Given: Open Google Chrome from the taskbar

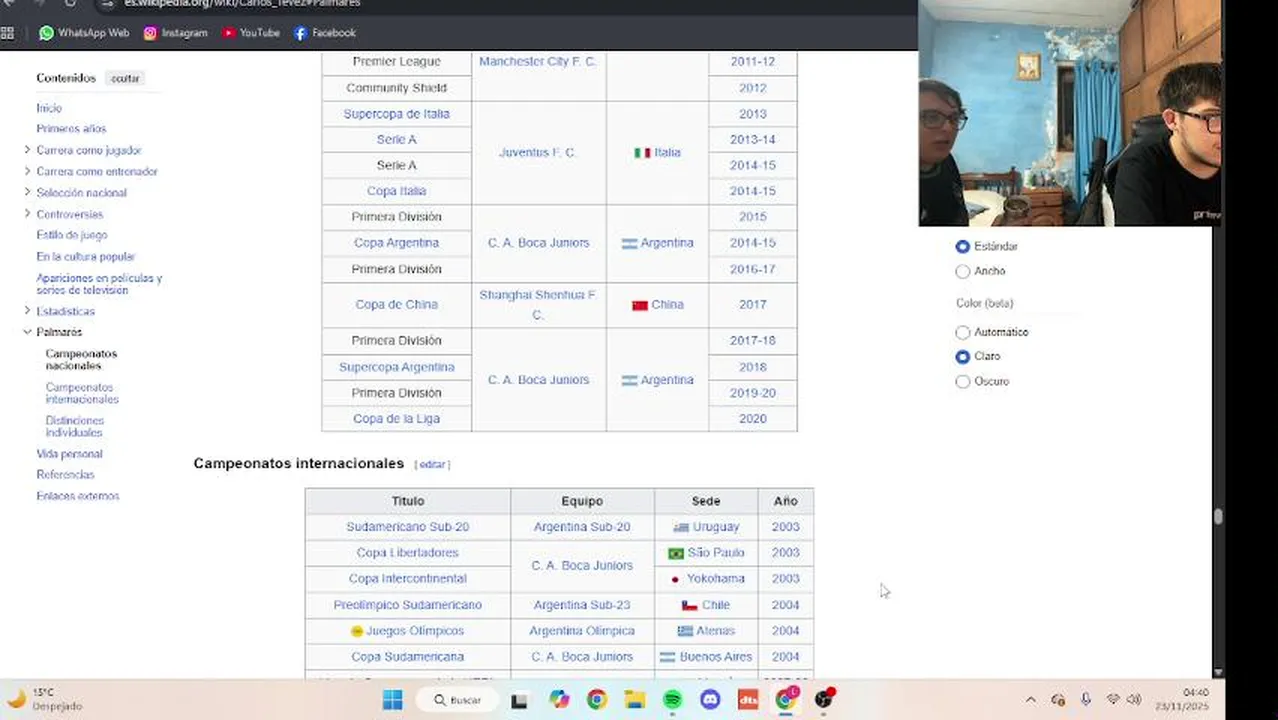Looking at the screenshot, I should click(x=597, y=700).
